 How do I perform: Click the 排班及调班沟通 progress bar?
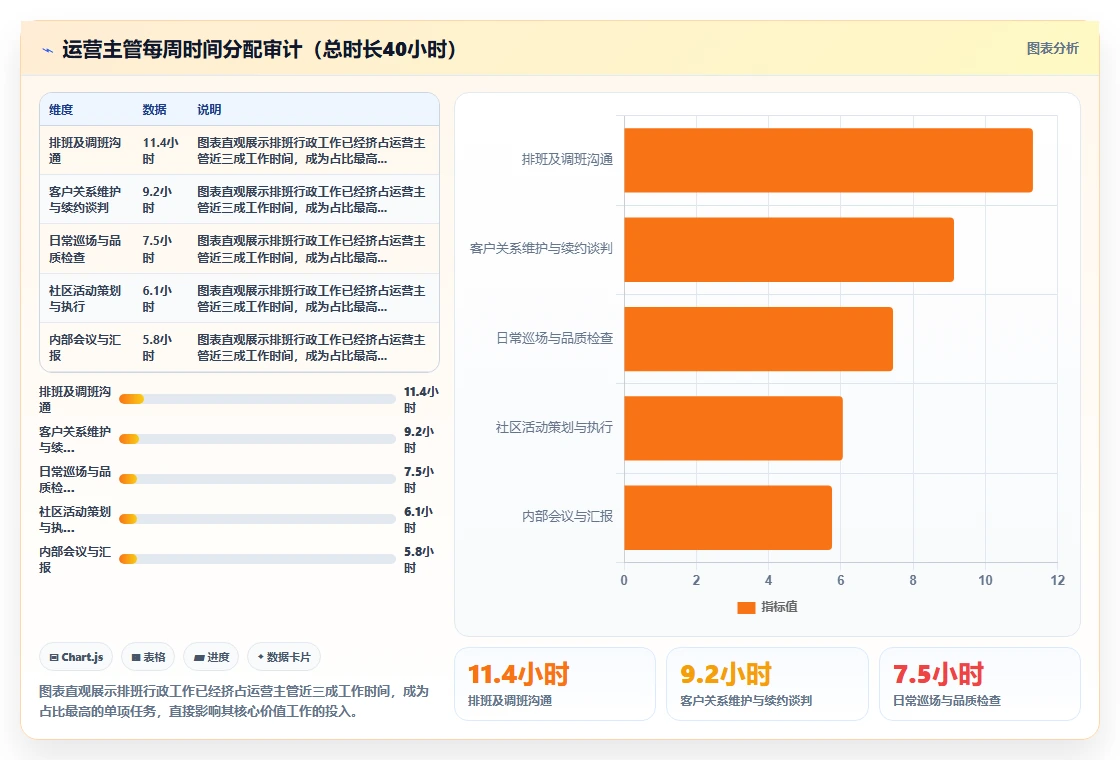(x=257, y=399)
